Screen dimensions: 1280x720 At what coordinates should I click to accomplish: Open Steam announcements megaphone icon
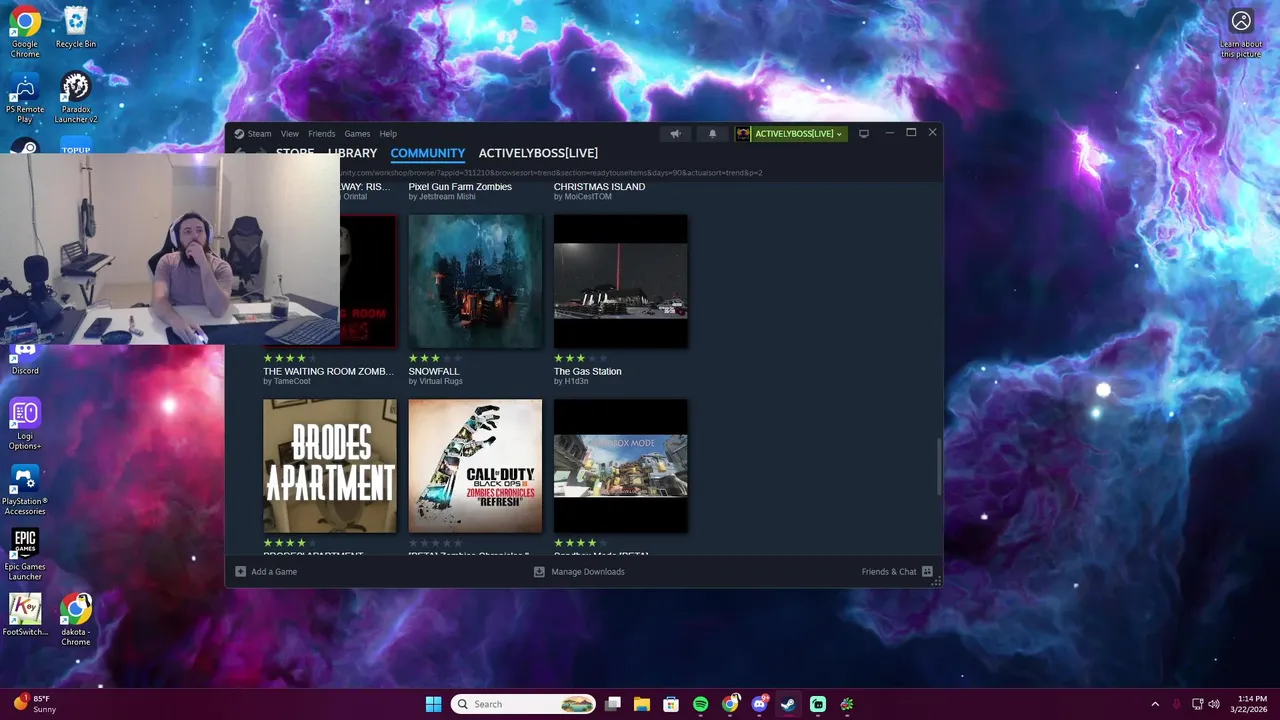675,133
